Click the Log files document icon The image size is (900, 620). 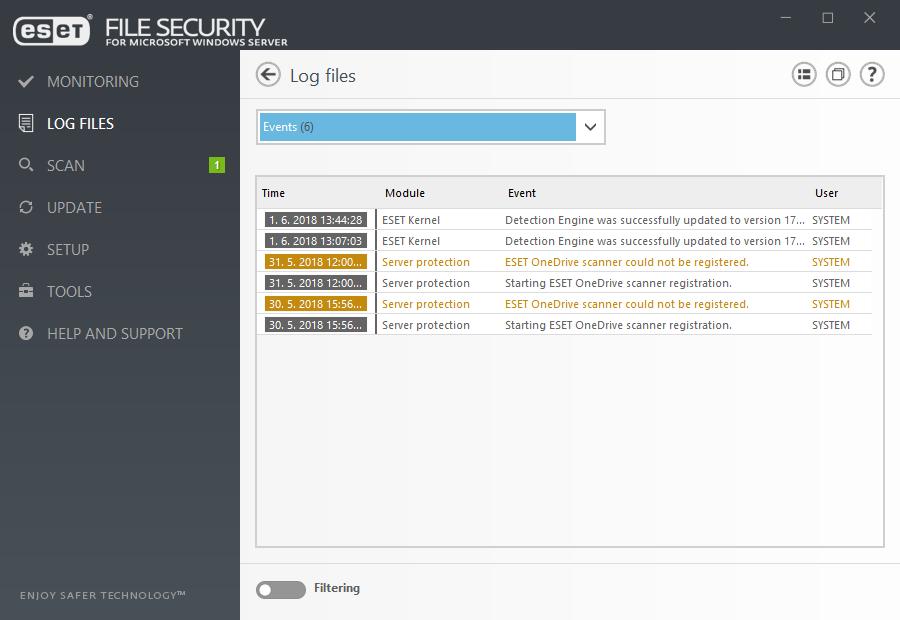coord(26,123)
